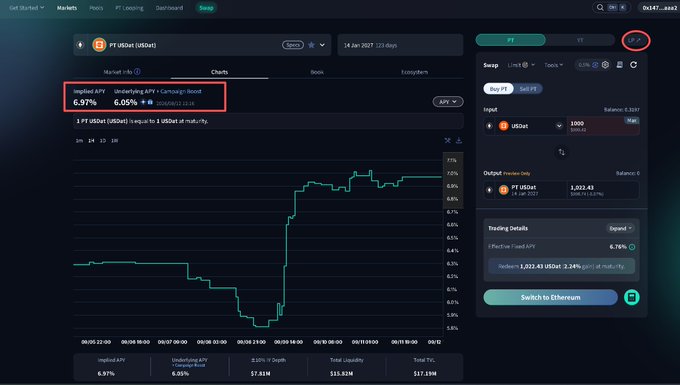Open Specs button for PT USDat

pos(293,45)
